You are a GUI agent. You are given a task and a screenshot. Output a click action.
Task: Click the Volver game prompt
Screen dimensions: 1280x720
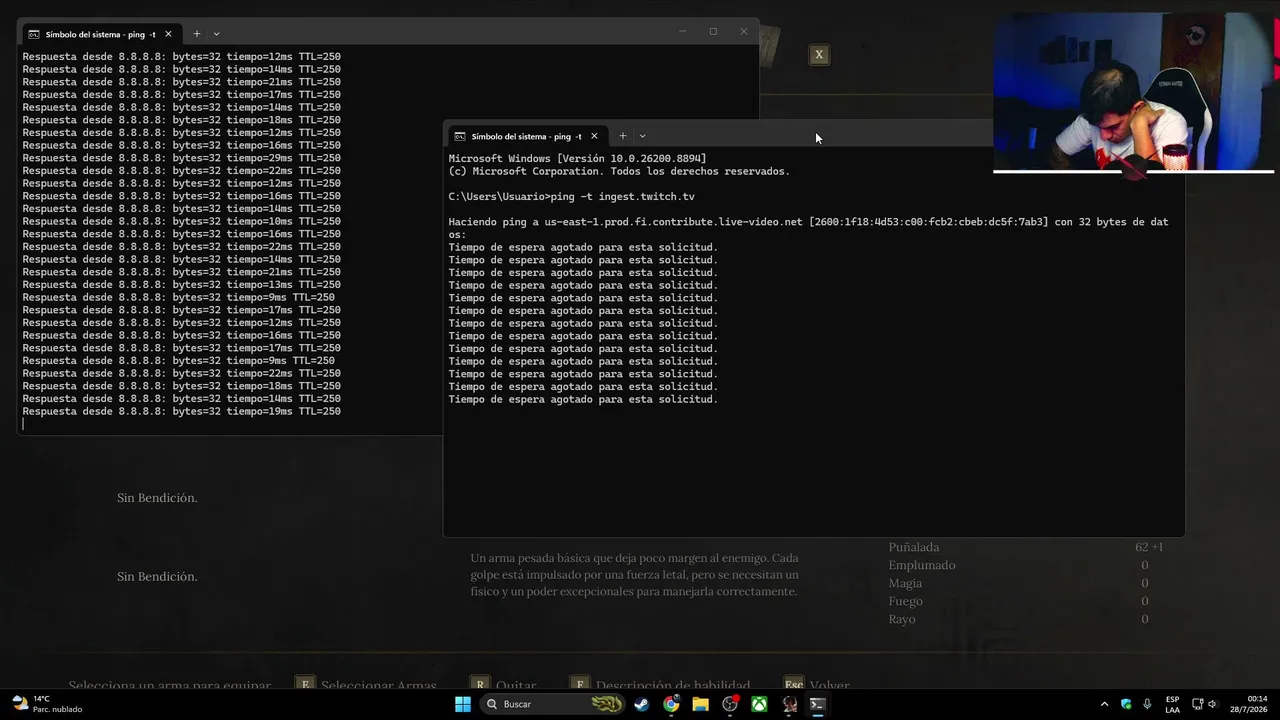pos(817,685)
